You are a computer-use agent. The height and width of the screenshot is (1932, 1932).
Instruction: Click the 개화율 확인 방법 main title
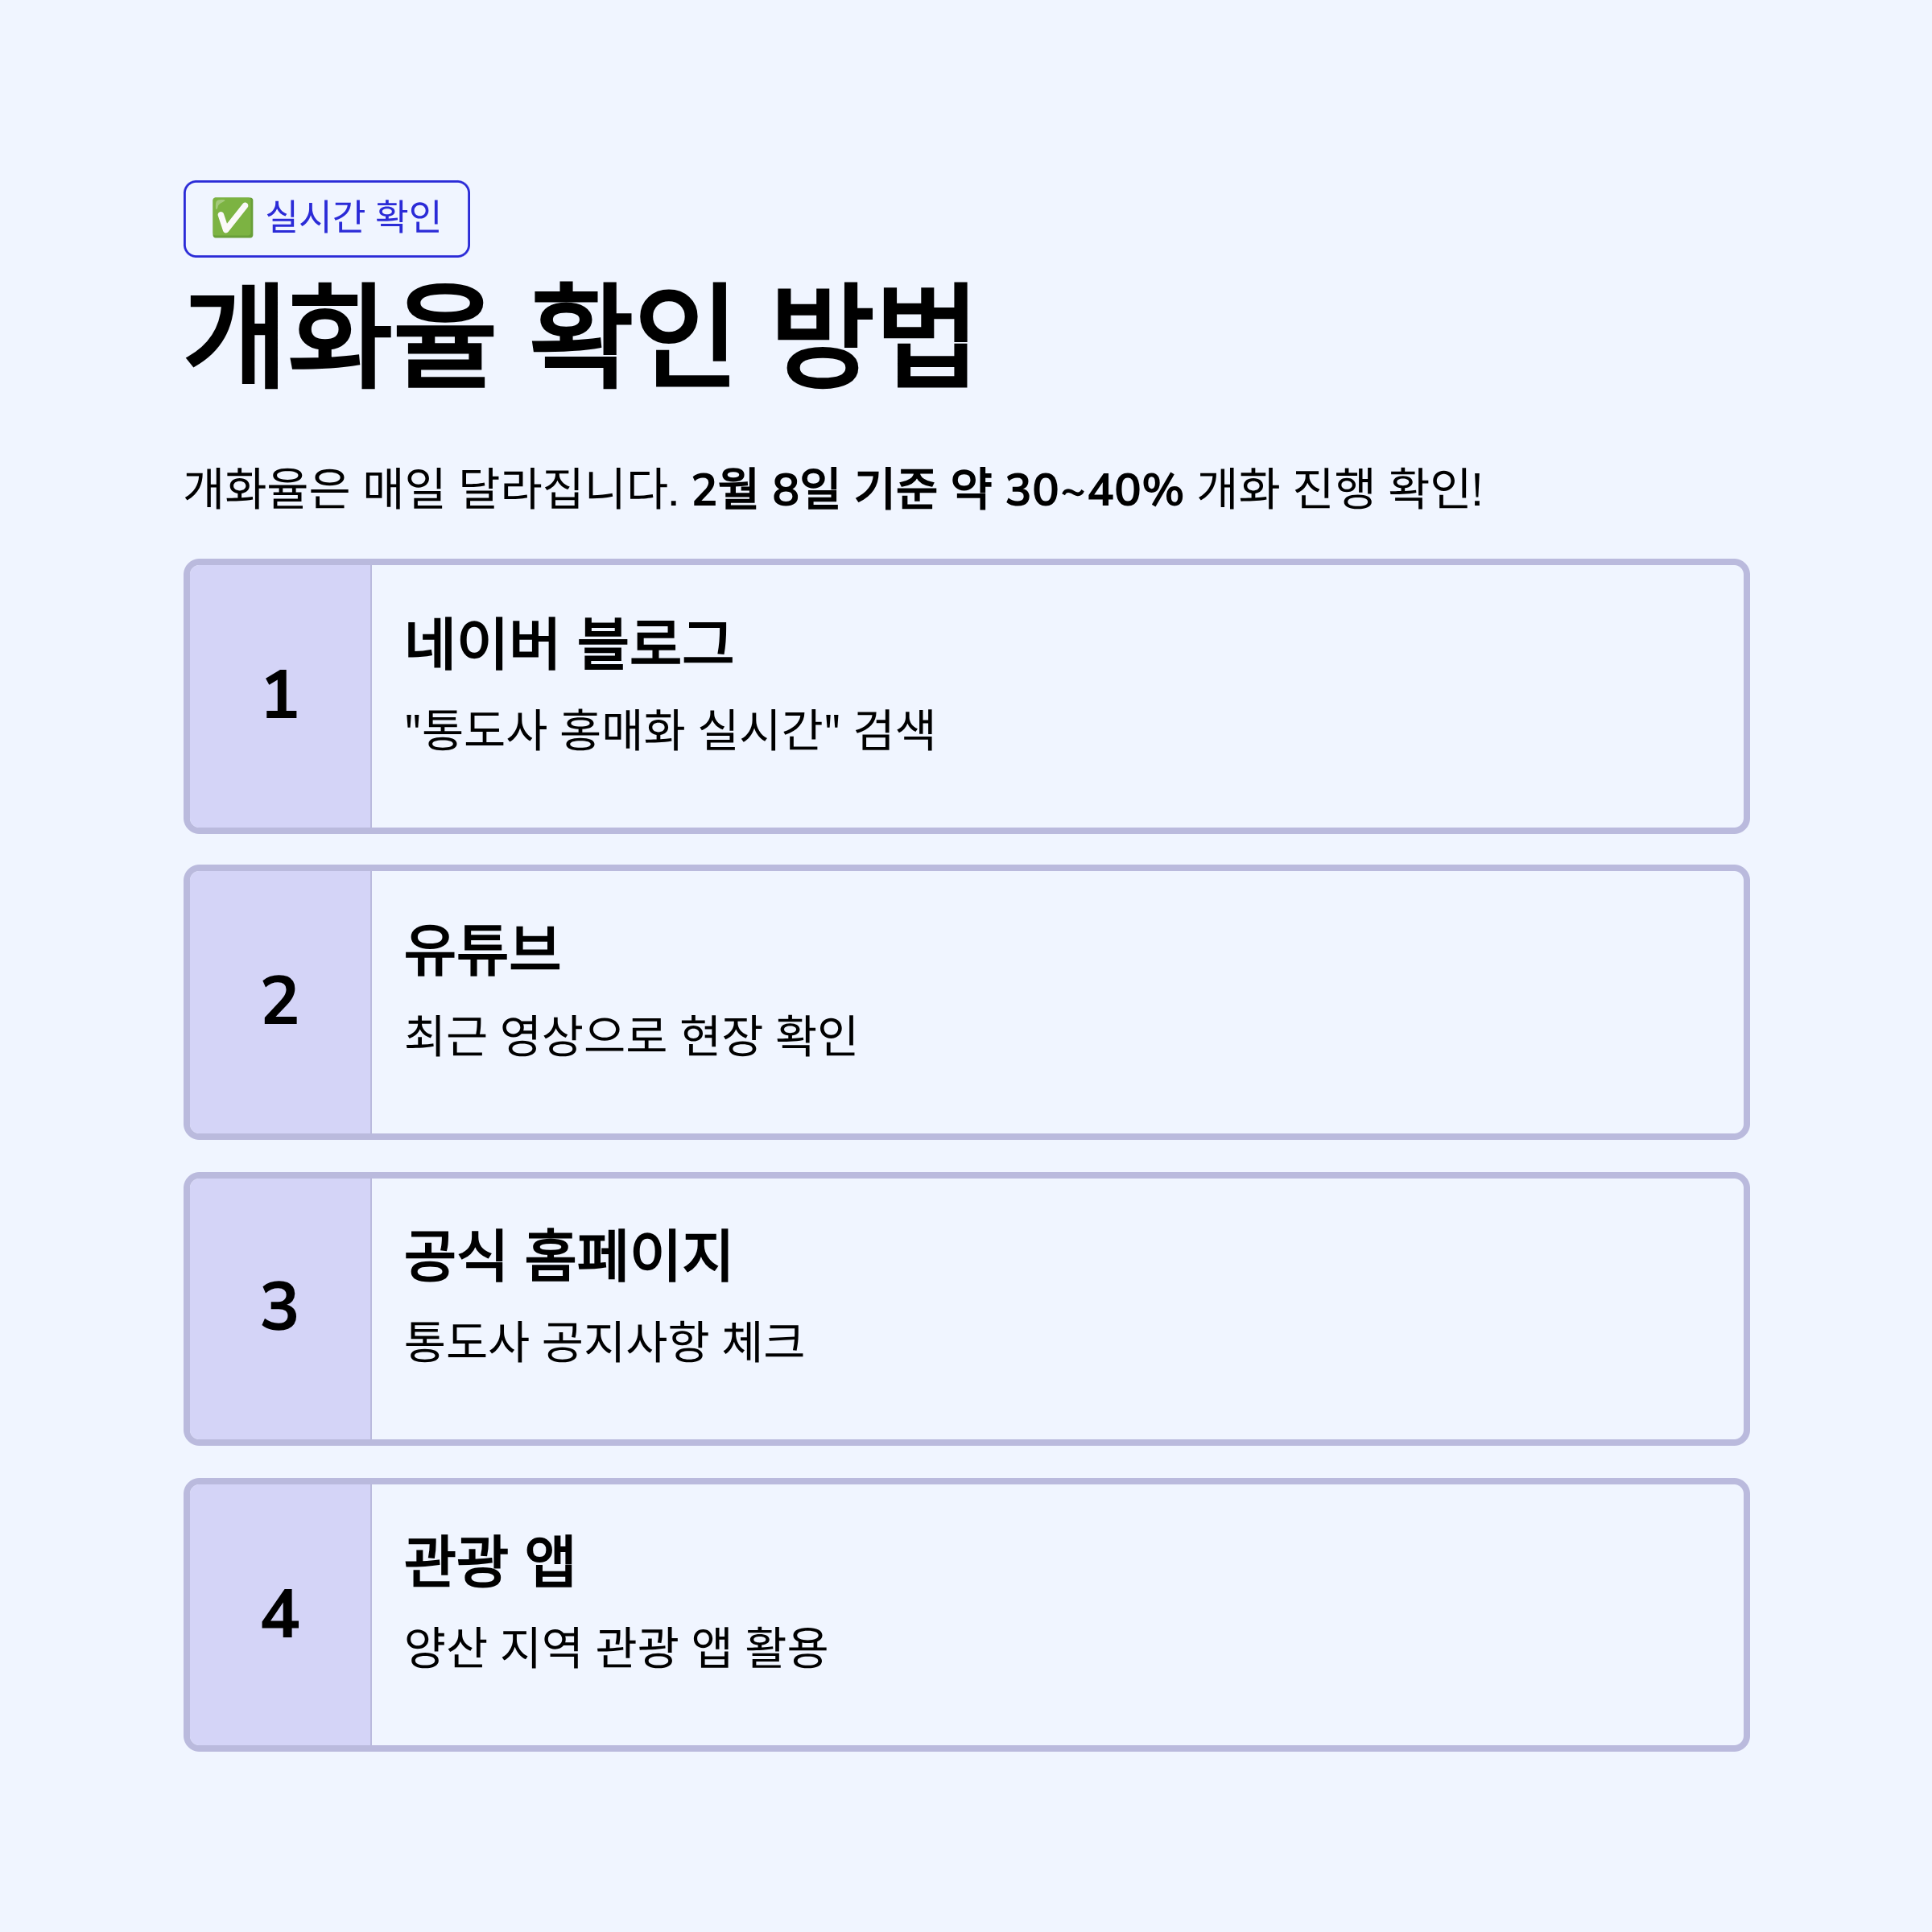click(x=579, y=335)
